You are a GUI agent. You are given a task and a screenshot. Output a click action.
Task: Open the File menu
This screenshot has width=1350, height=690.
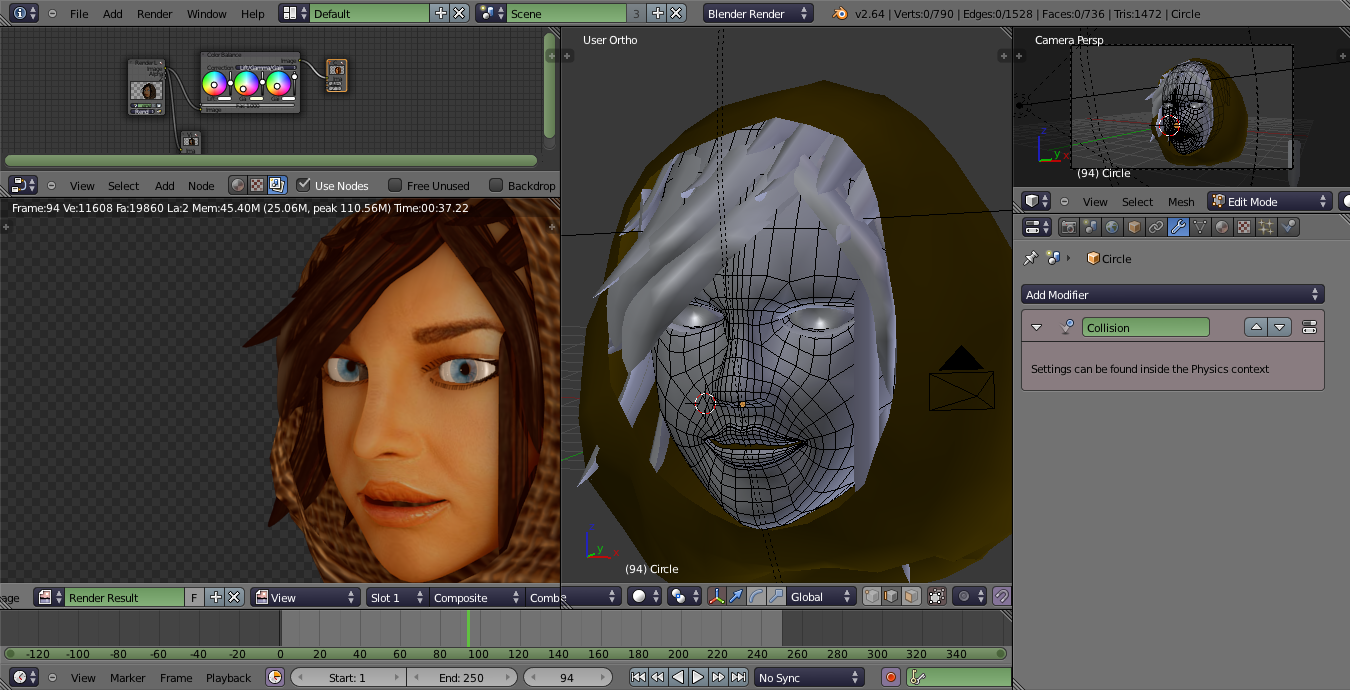tap(79, 14)
